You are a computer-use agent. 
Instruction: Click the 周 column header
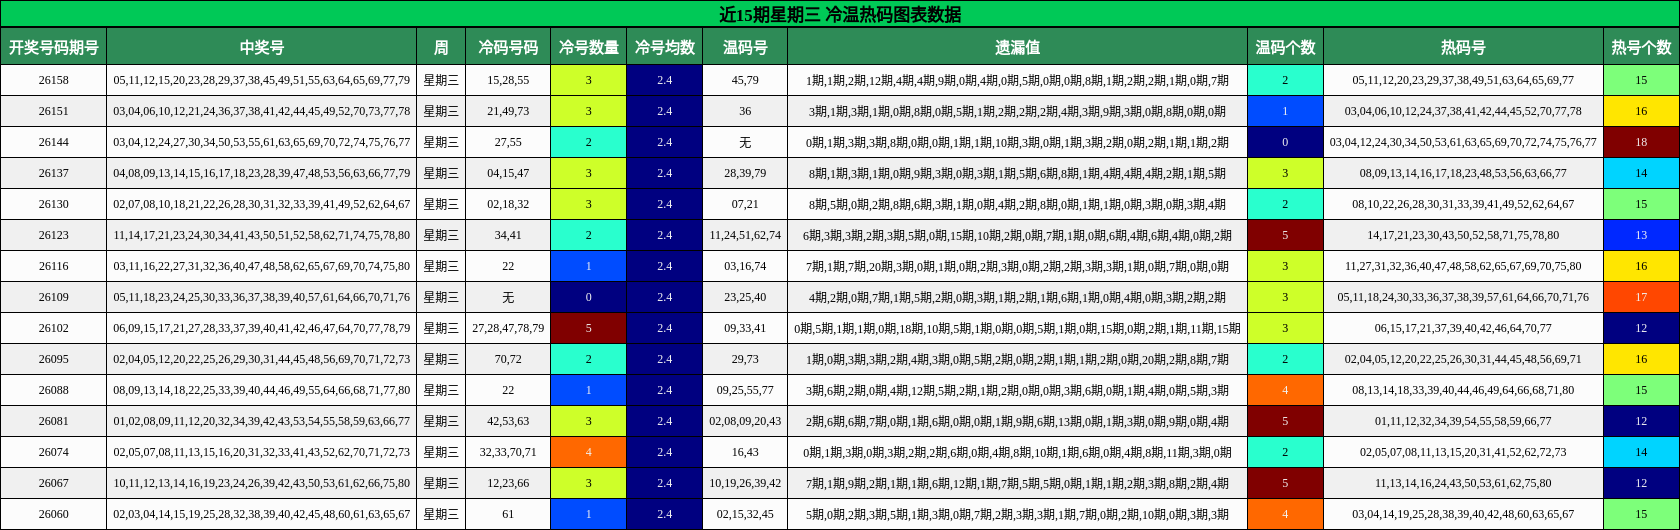(x=441, y=47)
